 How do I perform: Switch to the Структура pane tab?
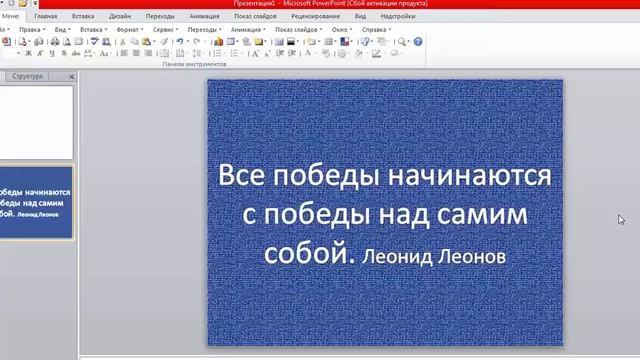click(27, 76)
